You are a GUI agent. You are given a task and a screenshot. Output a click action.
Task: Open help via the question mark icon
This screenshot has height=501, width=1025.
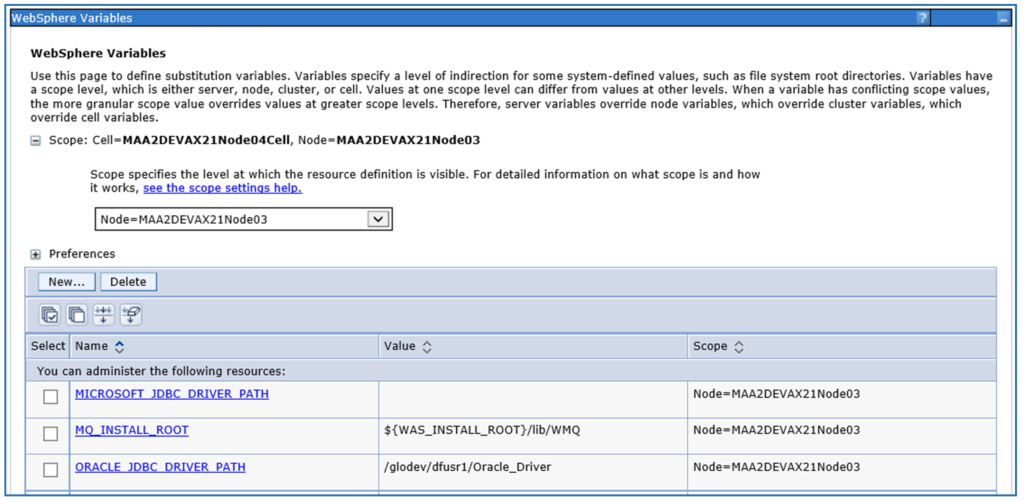coord(922,18)
